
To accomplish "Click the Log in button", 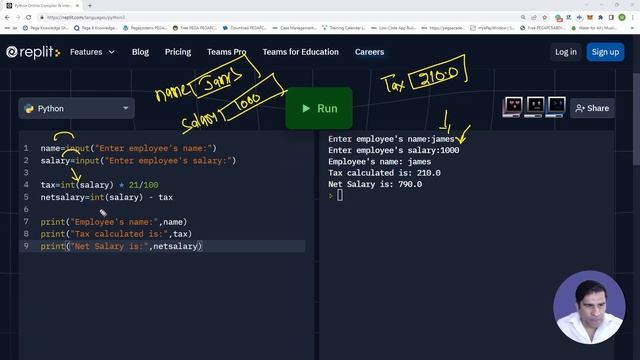I will [566, 52].
